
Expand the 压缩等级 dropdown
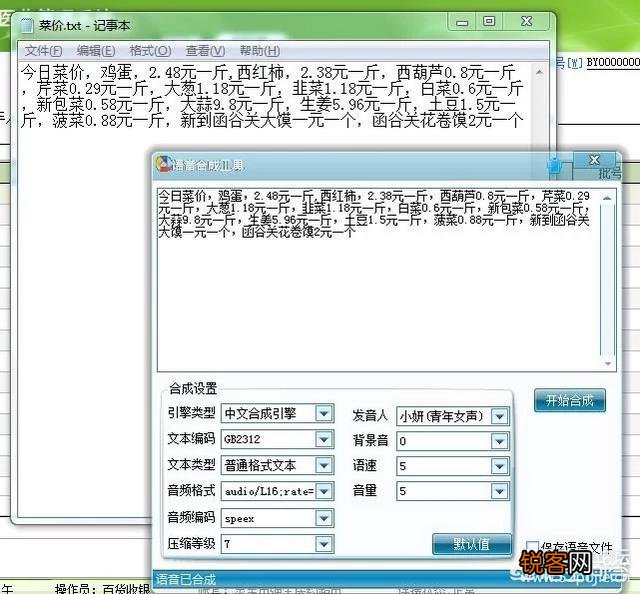(324, 544)
